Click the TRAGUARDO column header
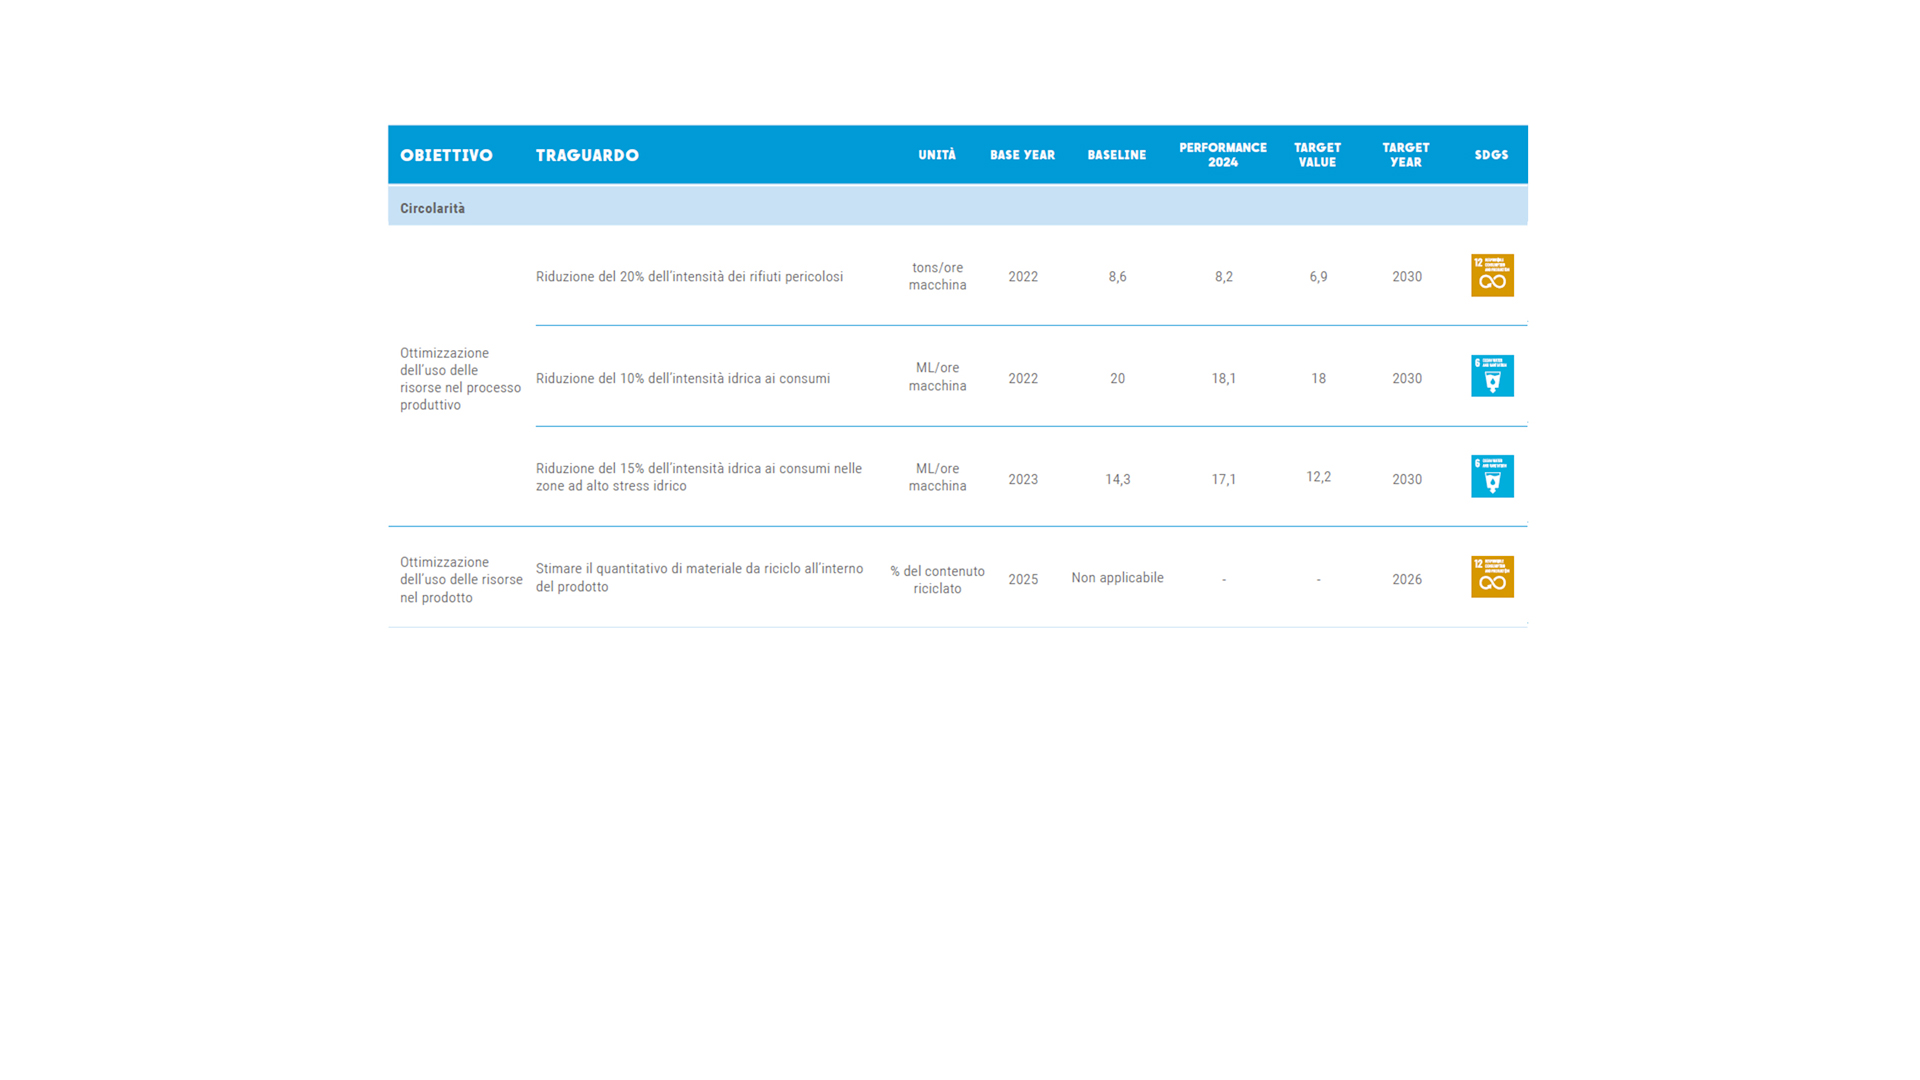Screen dimensions: 1920x1080 (587, 155)
